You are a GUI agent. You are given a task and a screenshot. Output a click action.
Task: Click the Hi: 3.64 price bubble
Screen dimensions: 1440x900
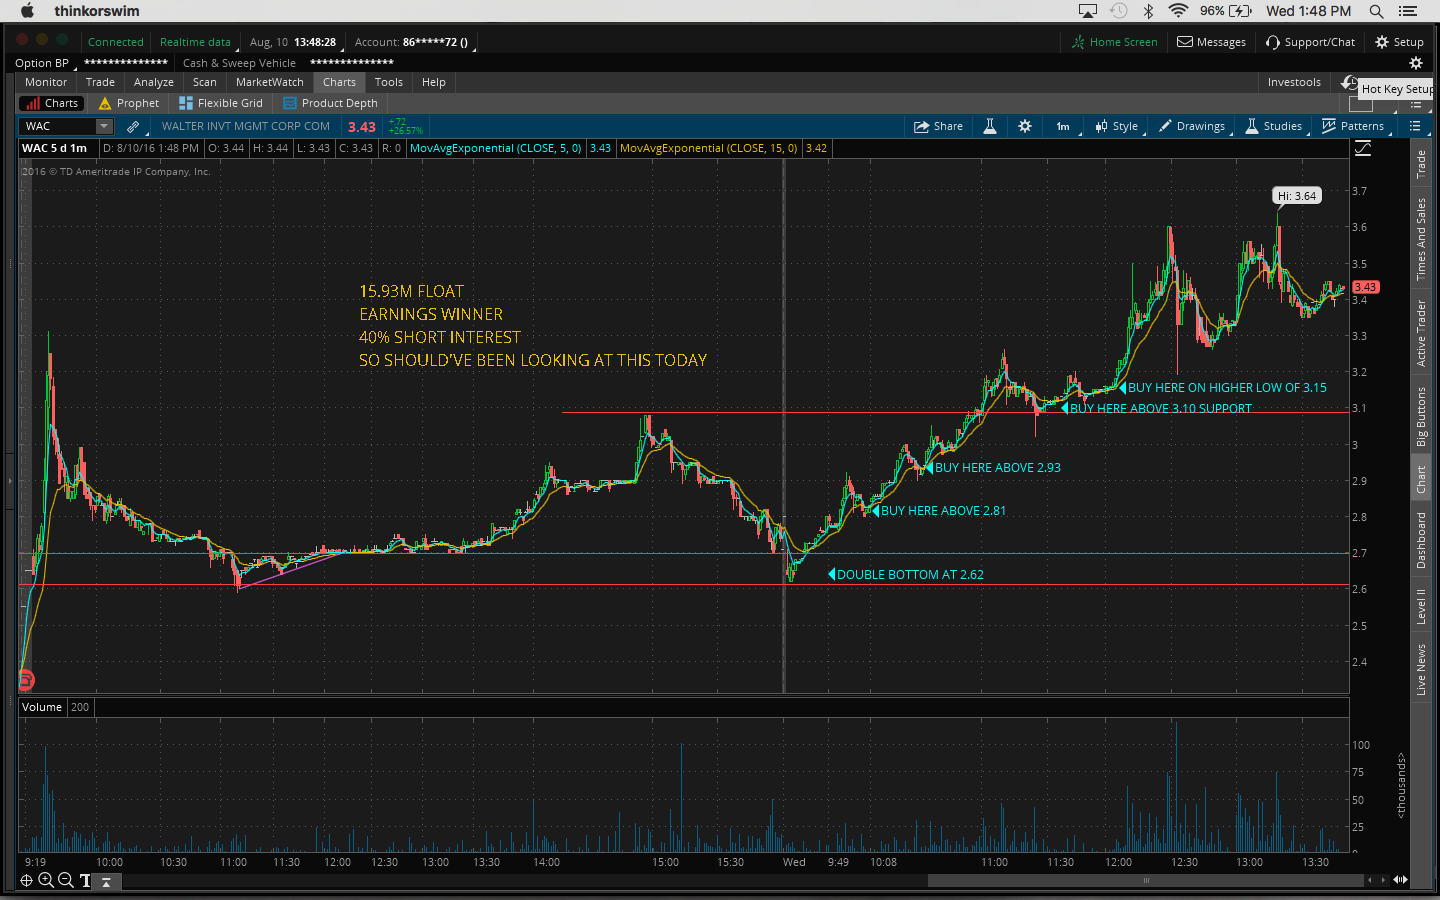click(1297, 196)
